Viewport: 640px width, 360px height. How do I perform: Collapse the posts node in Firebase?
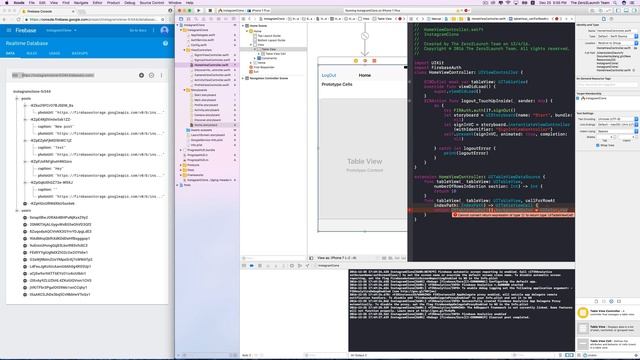17,98
